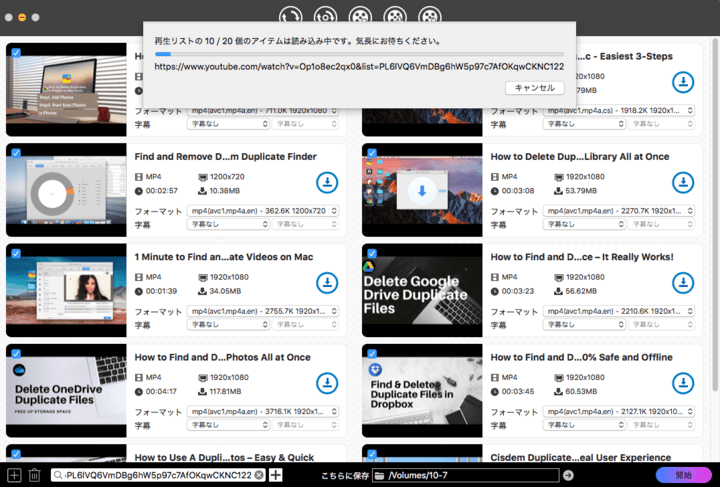
Task: Click the title How to Find and D...0% Safe and Offline
Action: tap(581, 357)
